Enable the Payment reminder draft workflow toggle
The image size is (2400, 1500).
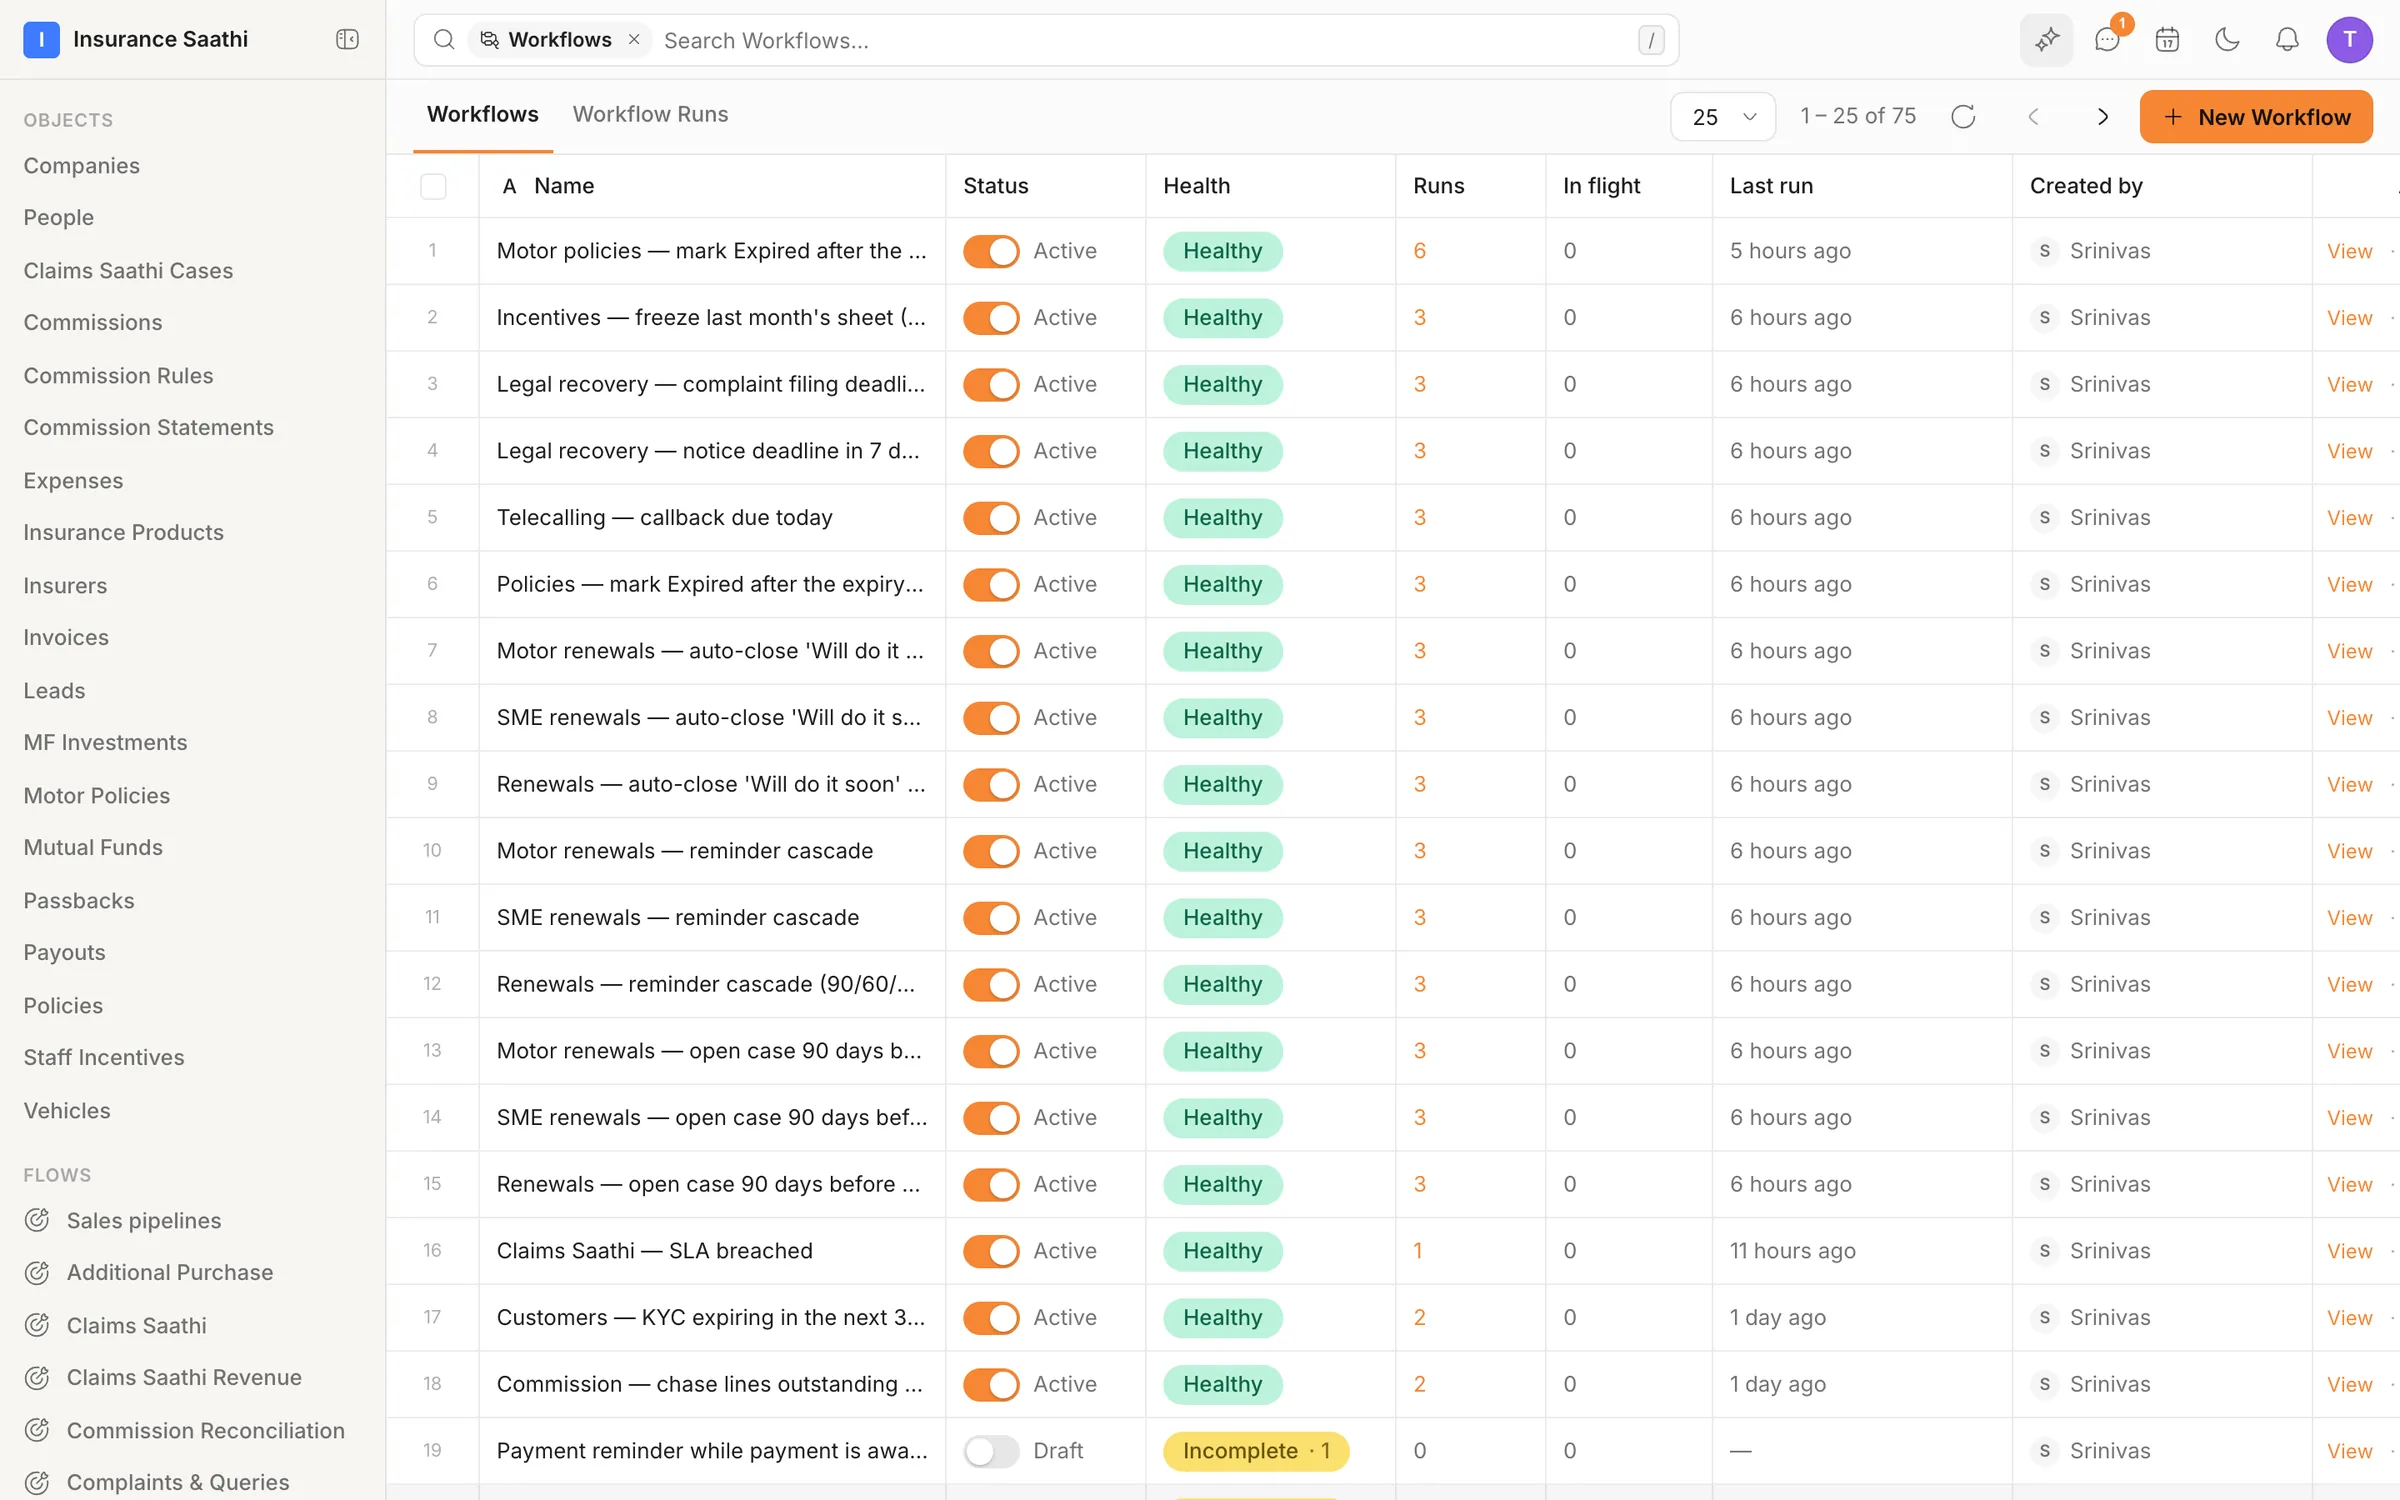coord(990,1451)
